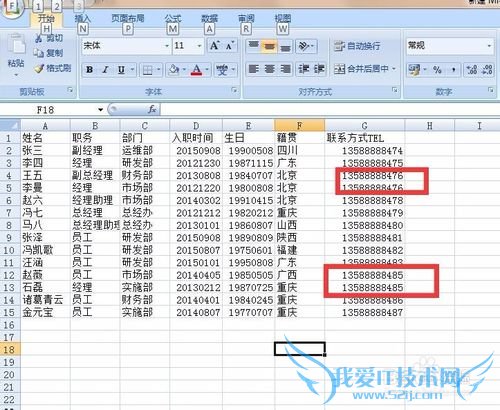Click the phonetic guide (文) icon

(x=222, y=70)
